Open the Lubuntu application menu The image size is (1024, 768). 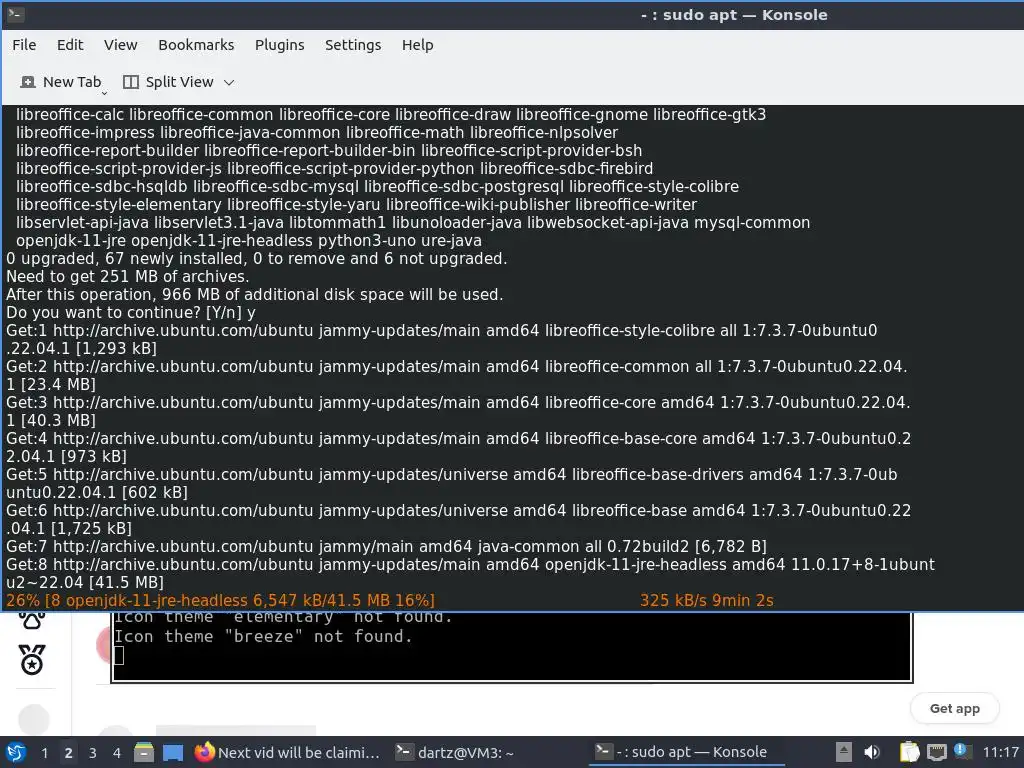point(16,752)
